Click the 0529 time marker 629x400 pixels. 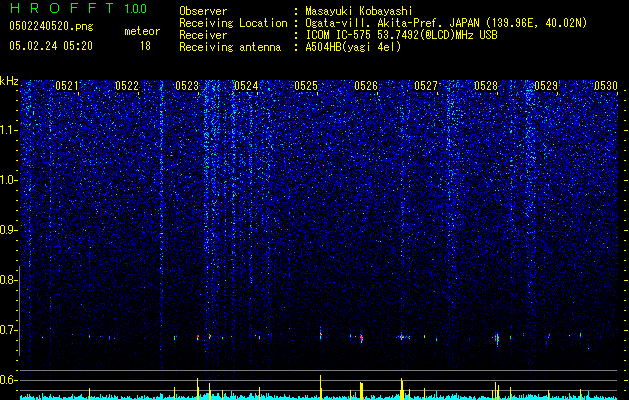tap(546, 85)
